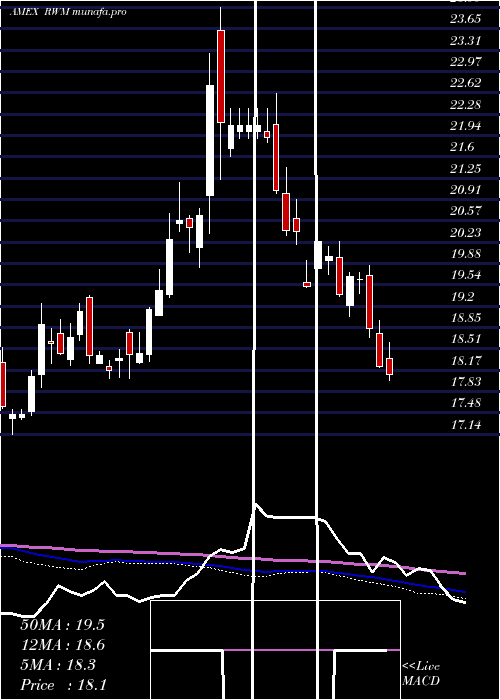The height and width of the screenshot is (700, 500).
Task: Click the 5MA : 18.3 indicator text
Action: [x=58, y=665]
